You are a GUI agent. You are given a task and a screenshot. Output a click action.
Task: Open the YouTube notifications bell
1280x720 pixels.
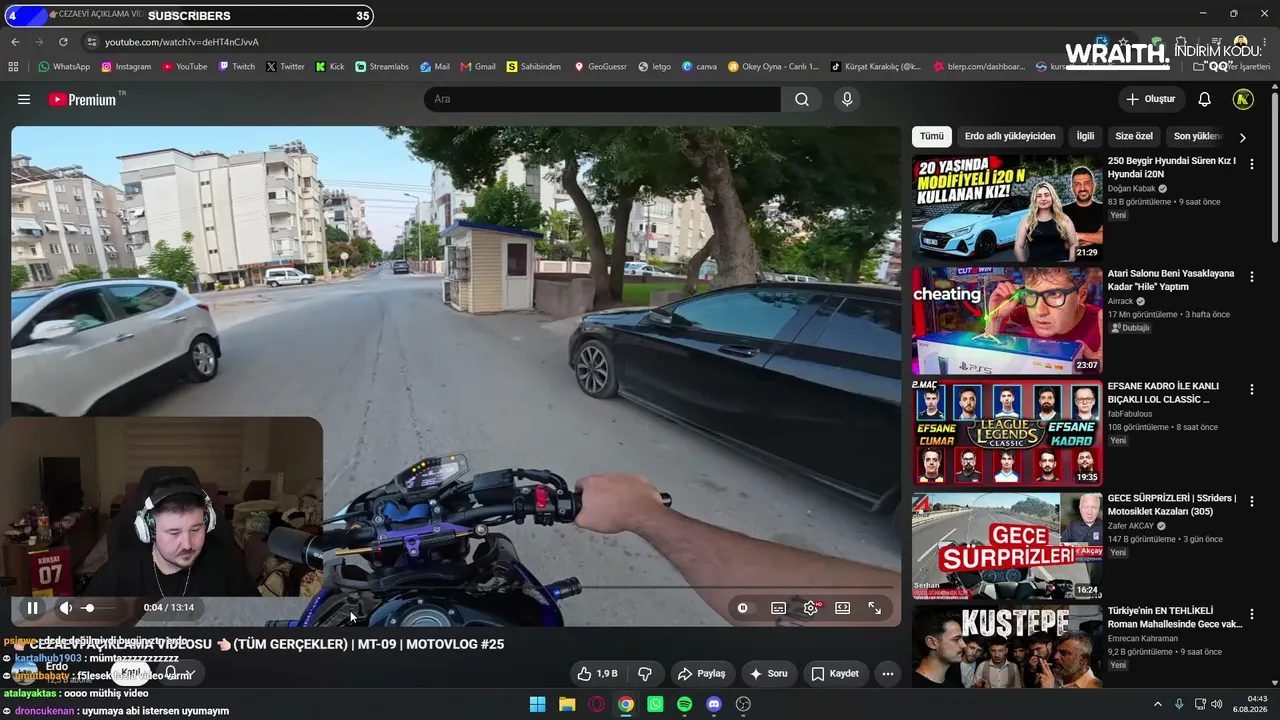(x=1205, y=99)
